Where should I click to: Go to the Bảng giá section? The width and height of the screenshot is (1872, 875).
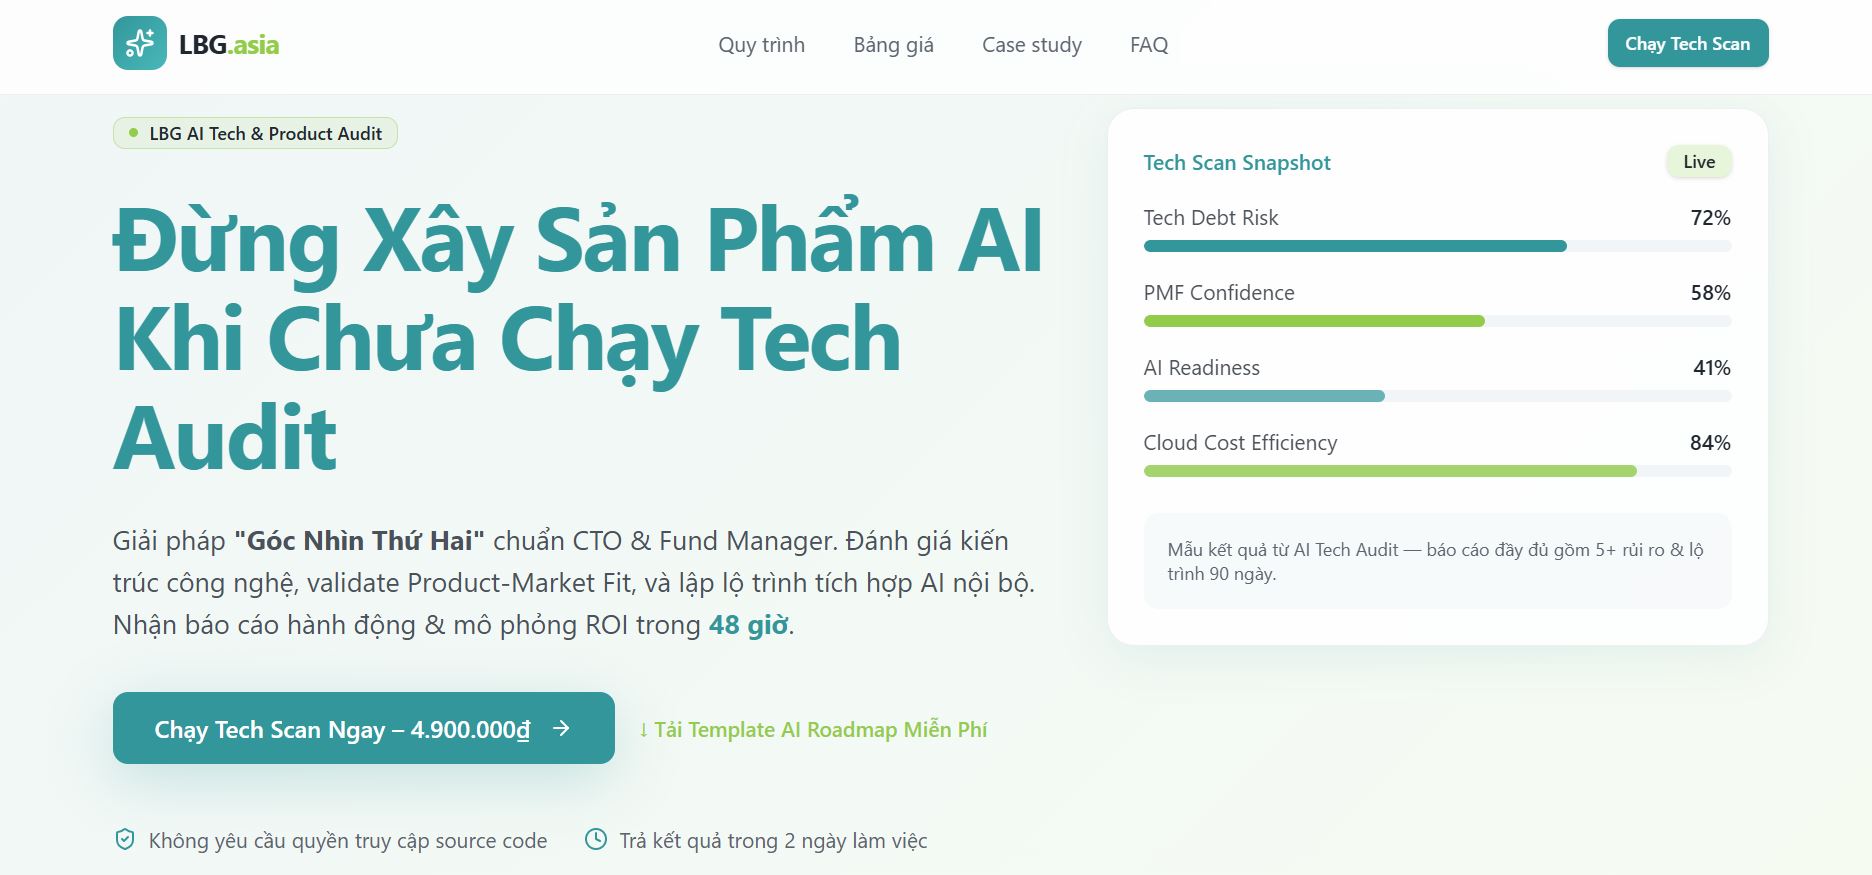tap(893, 45)
